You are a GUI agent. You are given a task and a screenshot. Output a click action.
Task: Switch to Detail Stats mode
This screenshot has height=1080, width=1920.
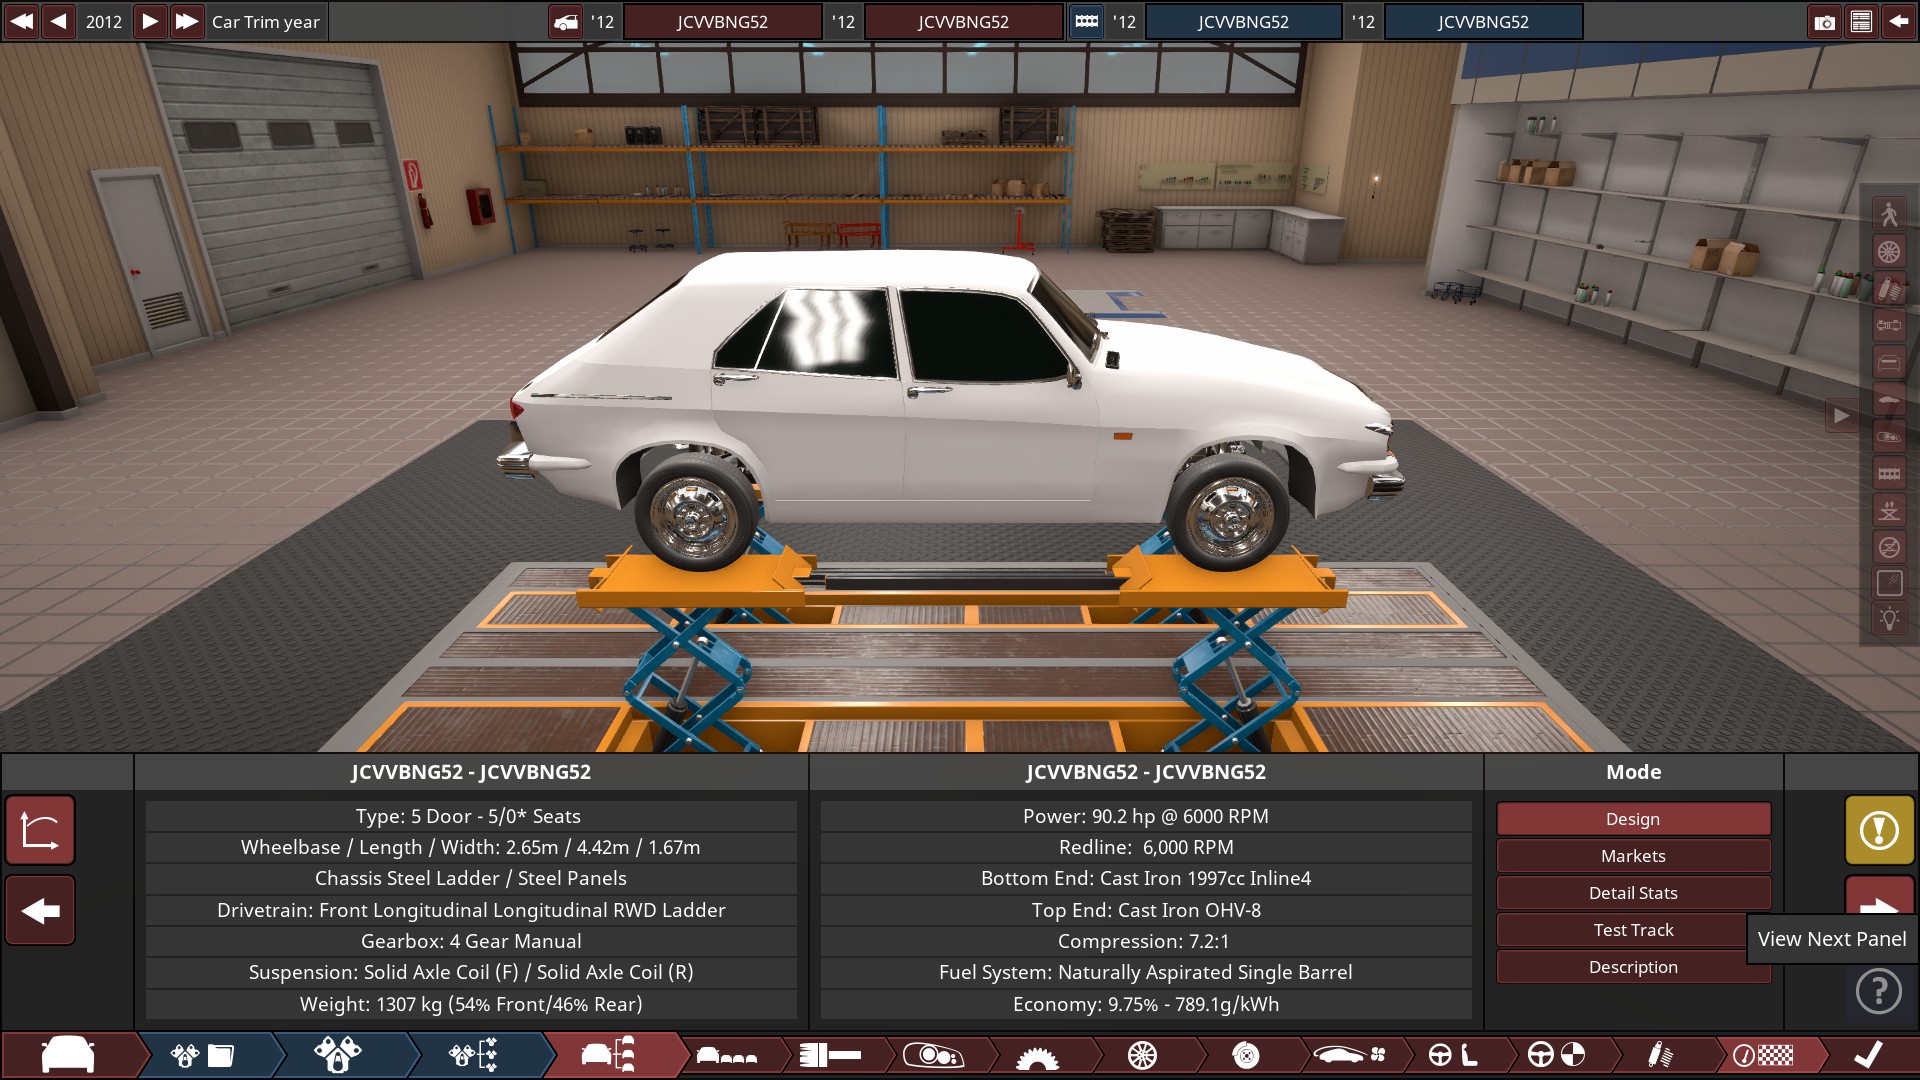click(x=1632, y=893)
